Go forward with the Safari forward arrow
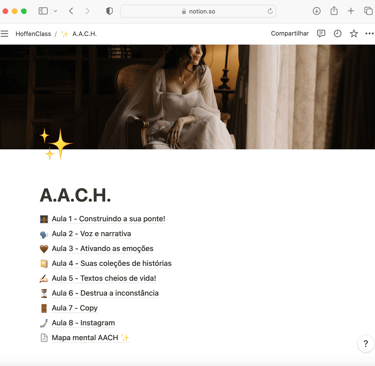The height and width of the screenshot is (366, 375). 87,11
